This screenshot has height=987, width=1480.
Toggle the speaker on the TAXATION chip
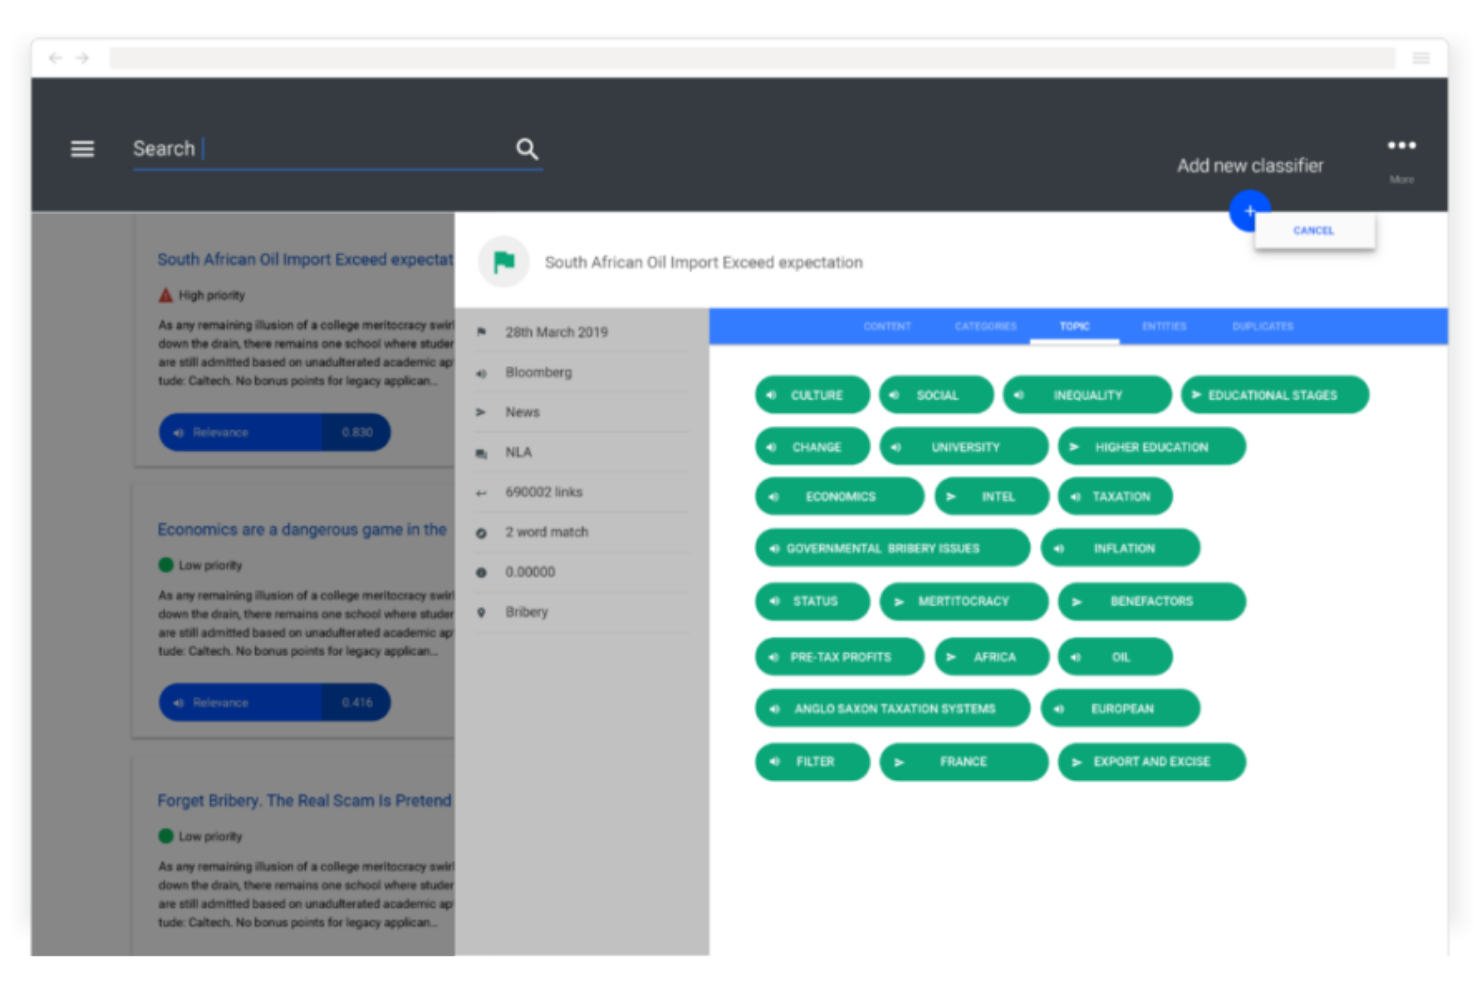pyautogui.click(x=1076, y=496)
